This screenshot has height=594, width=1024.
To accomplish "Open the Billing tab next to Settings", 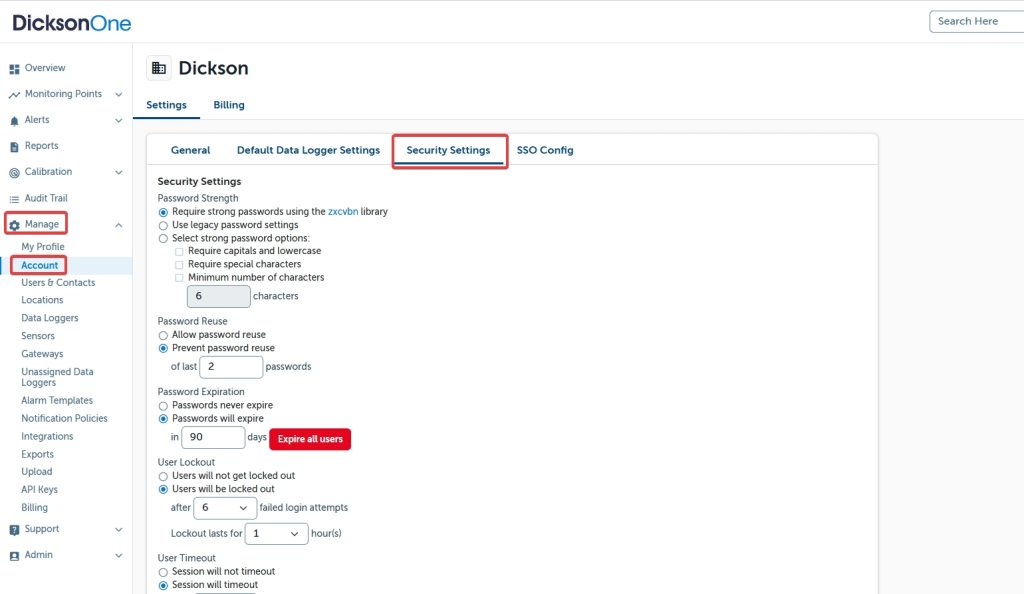I will click(229, 105).
